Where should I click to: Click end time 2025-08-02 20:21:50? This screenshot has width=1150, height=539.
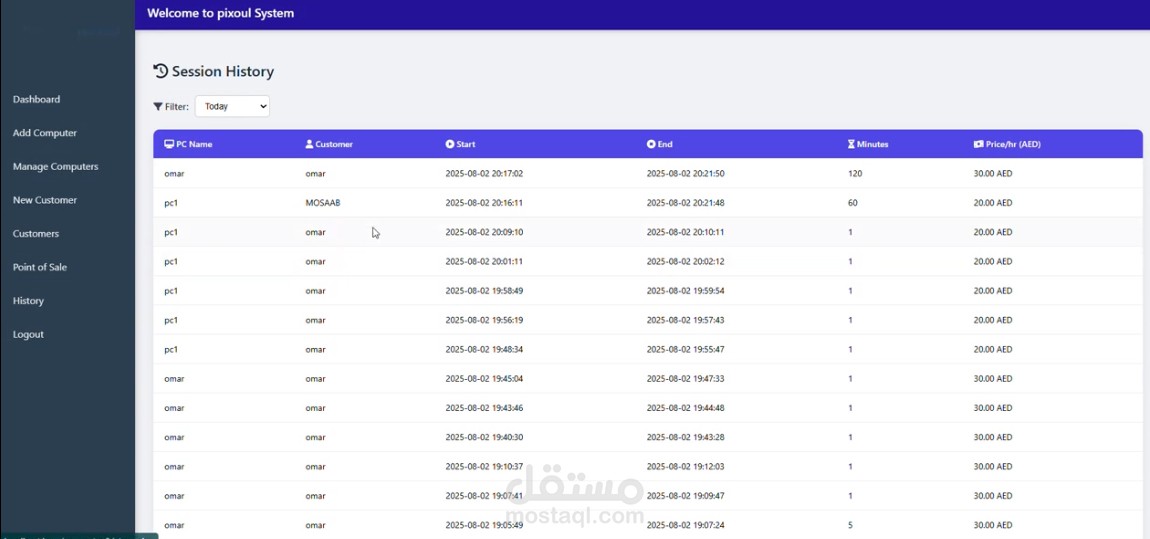[x=686, y=174]
